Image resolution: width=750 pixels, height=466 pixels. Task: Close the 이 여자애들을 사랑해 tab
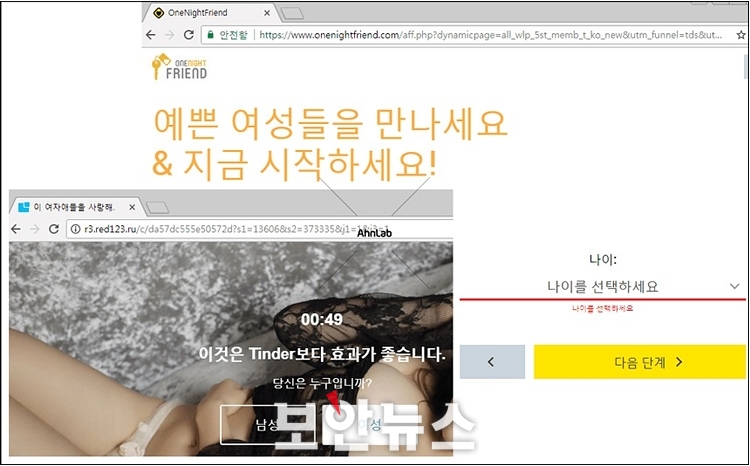click(132, 207)
